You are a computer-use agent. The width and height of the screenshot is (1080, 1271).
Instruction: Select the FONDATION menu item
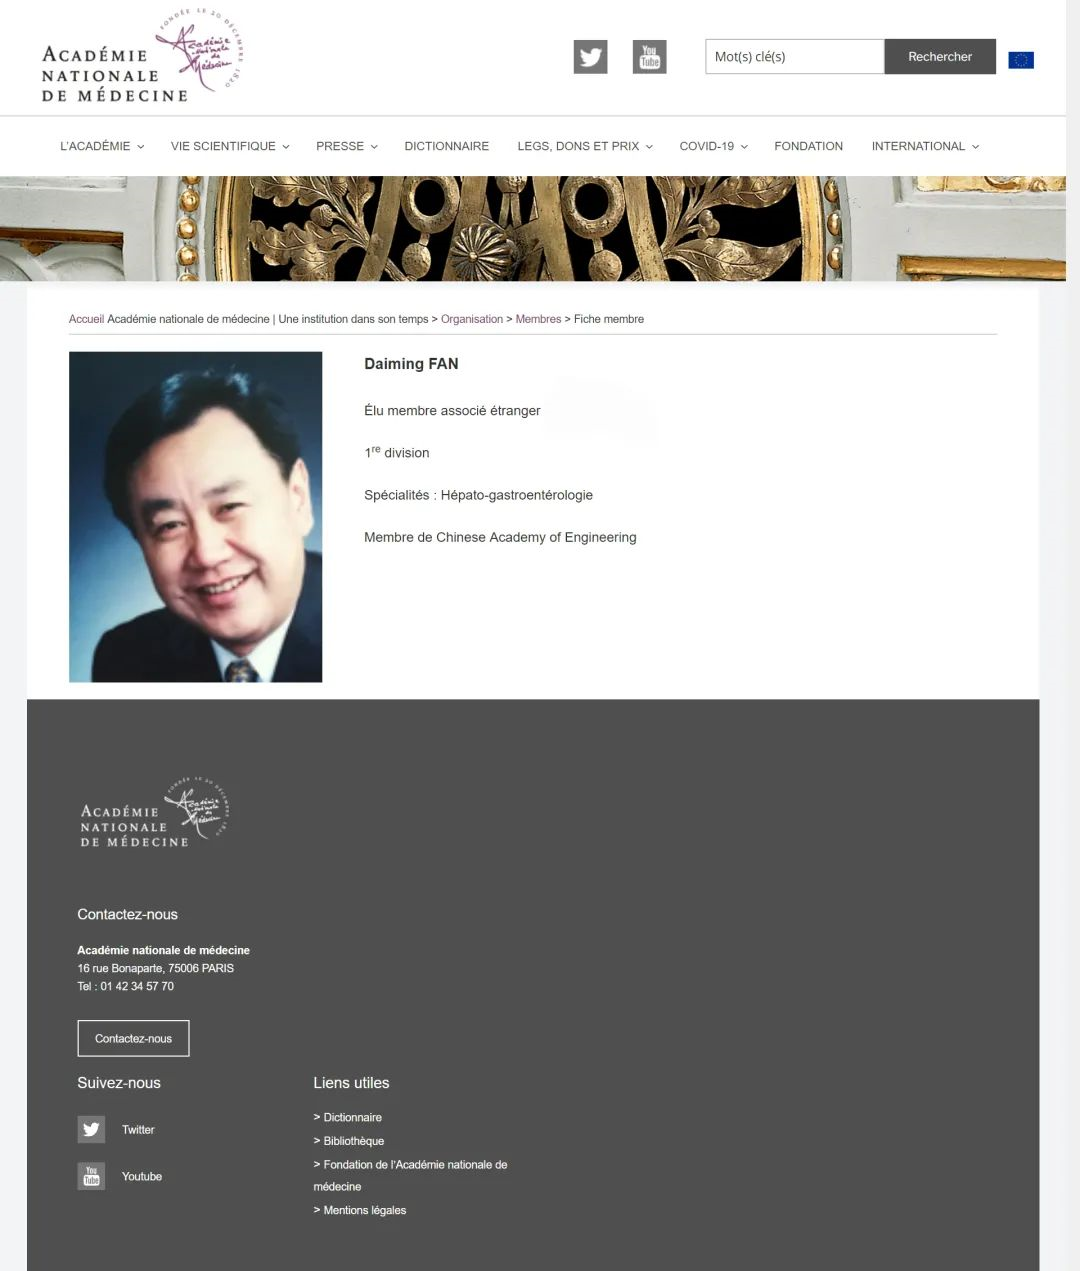coord(808,146)
